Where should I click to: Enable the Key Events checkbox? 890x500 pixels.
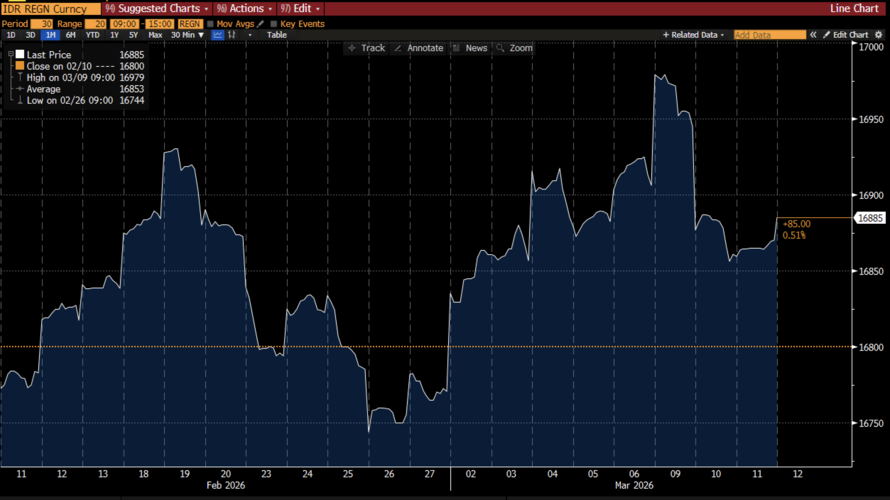click(x=274, y=23)
